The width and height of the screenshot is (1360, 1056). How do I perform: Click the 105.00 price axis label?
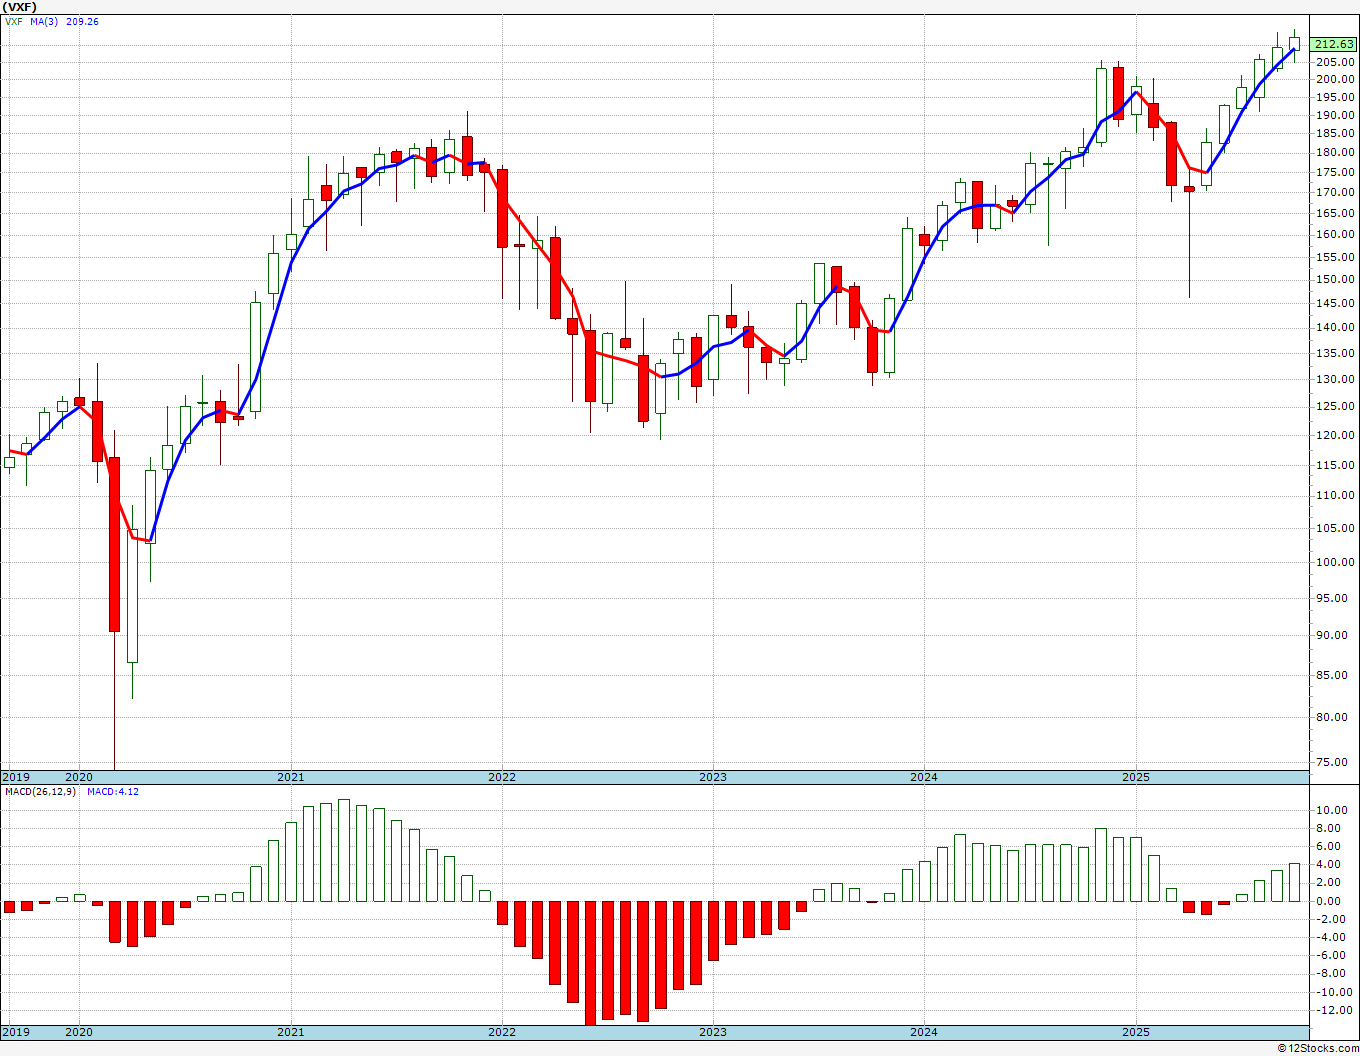click(x=1336, y=528)
